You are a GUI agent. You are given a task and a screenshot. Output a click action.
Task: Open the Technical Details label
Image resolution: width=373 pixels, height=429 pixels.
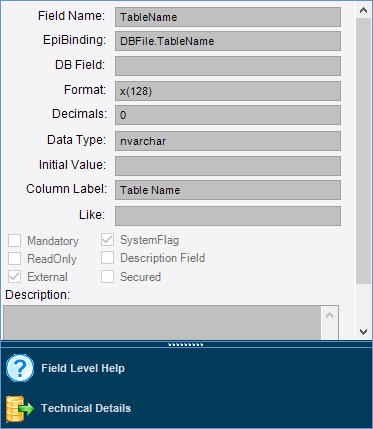pos(86,408)
